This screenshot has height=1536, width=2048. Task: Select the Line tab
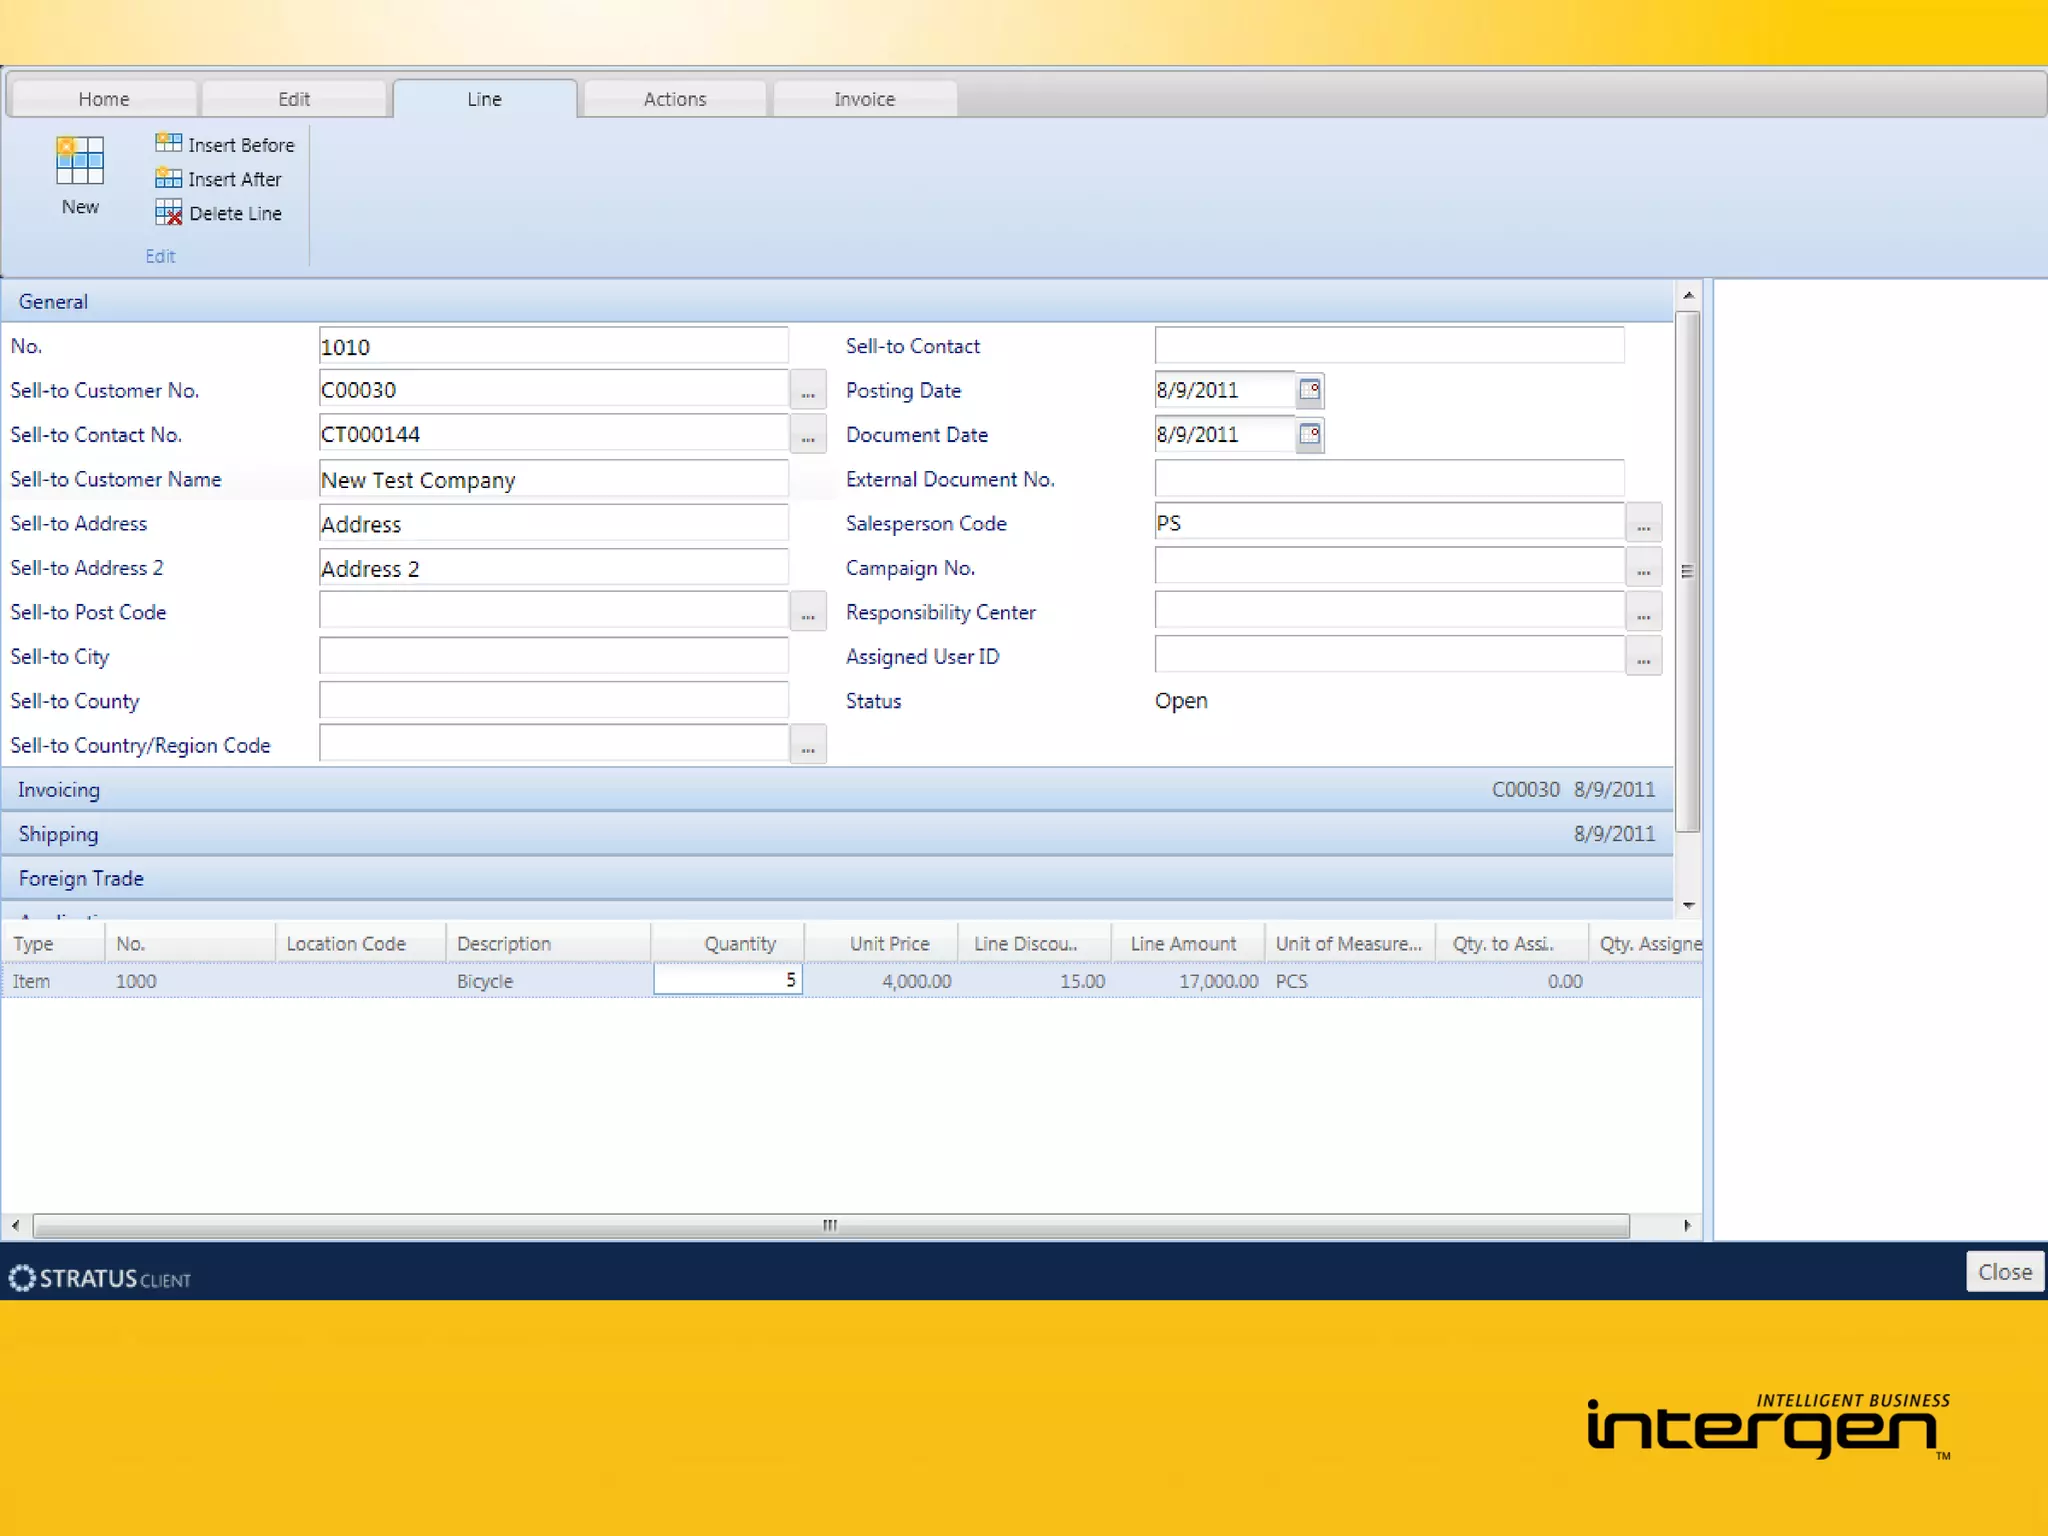click(484, 99)
